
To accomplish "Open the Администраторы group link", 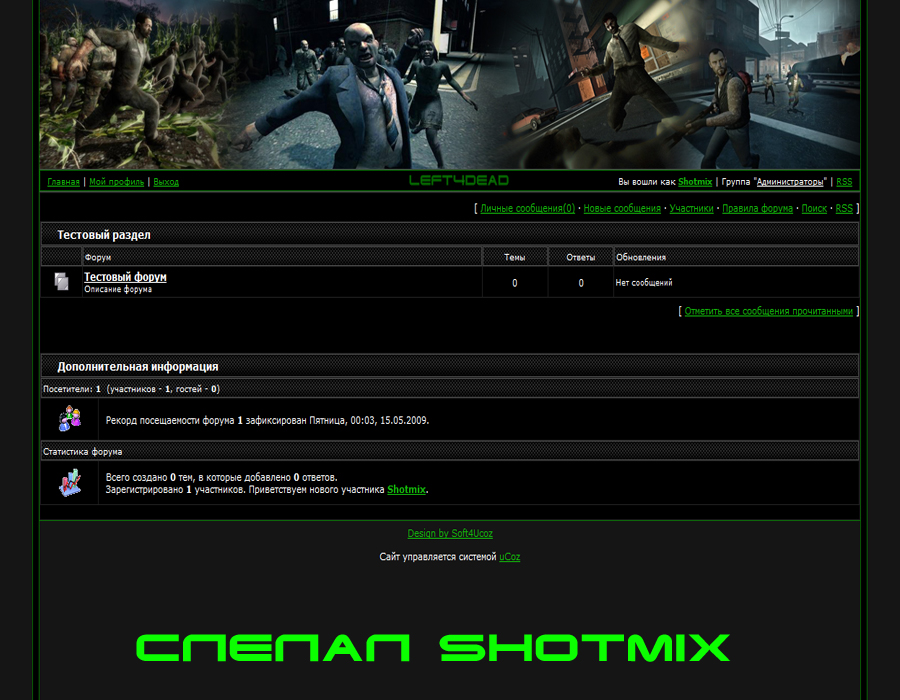I will (790, 182).
